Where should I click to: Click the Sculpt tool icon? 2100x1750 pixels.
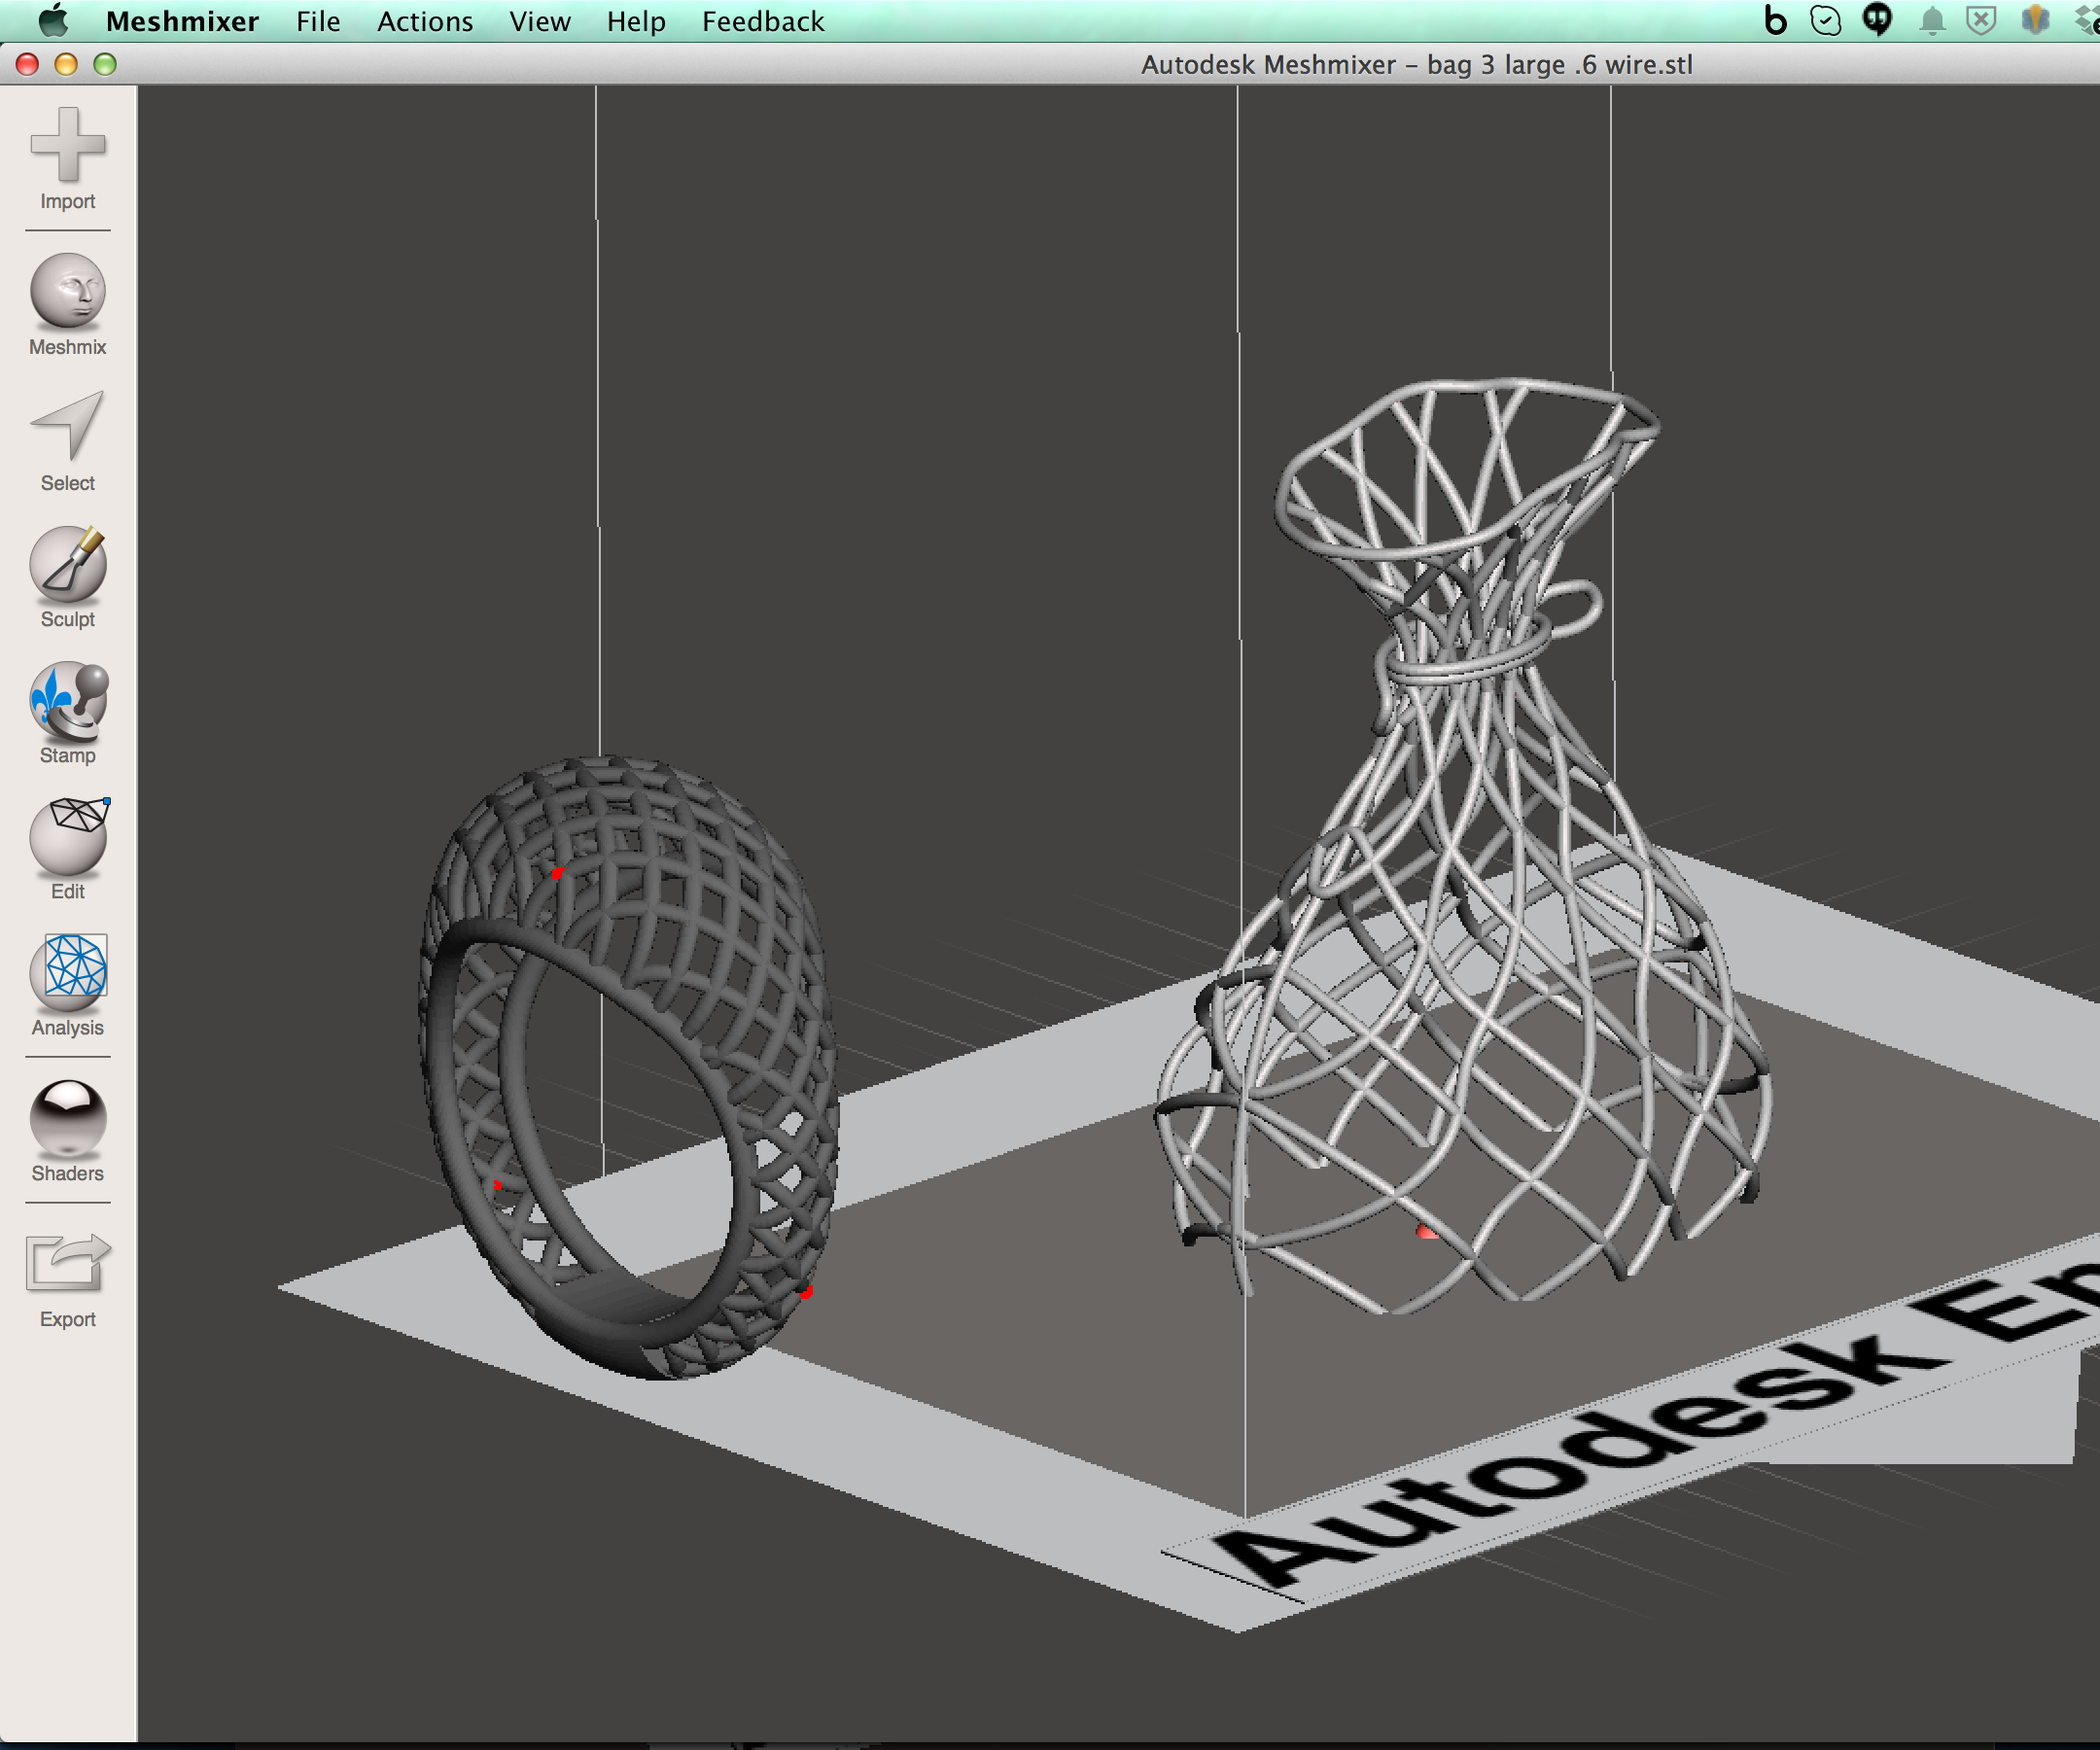[66, 567]
